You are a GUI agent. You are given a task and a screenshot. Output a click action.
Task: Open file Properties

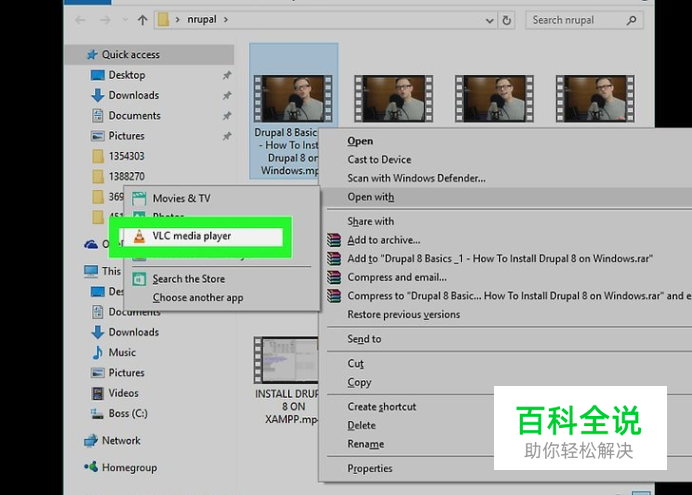pos(370,469)
